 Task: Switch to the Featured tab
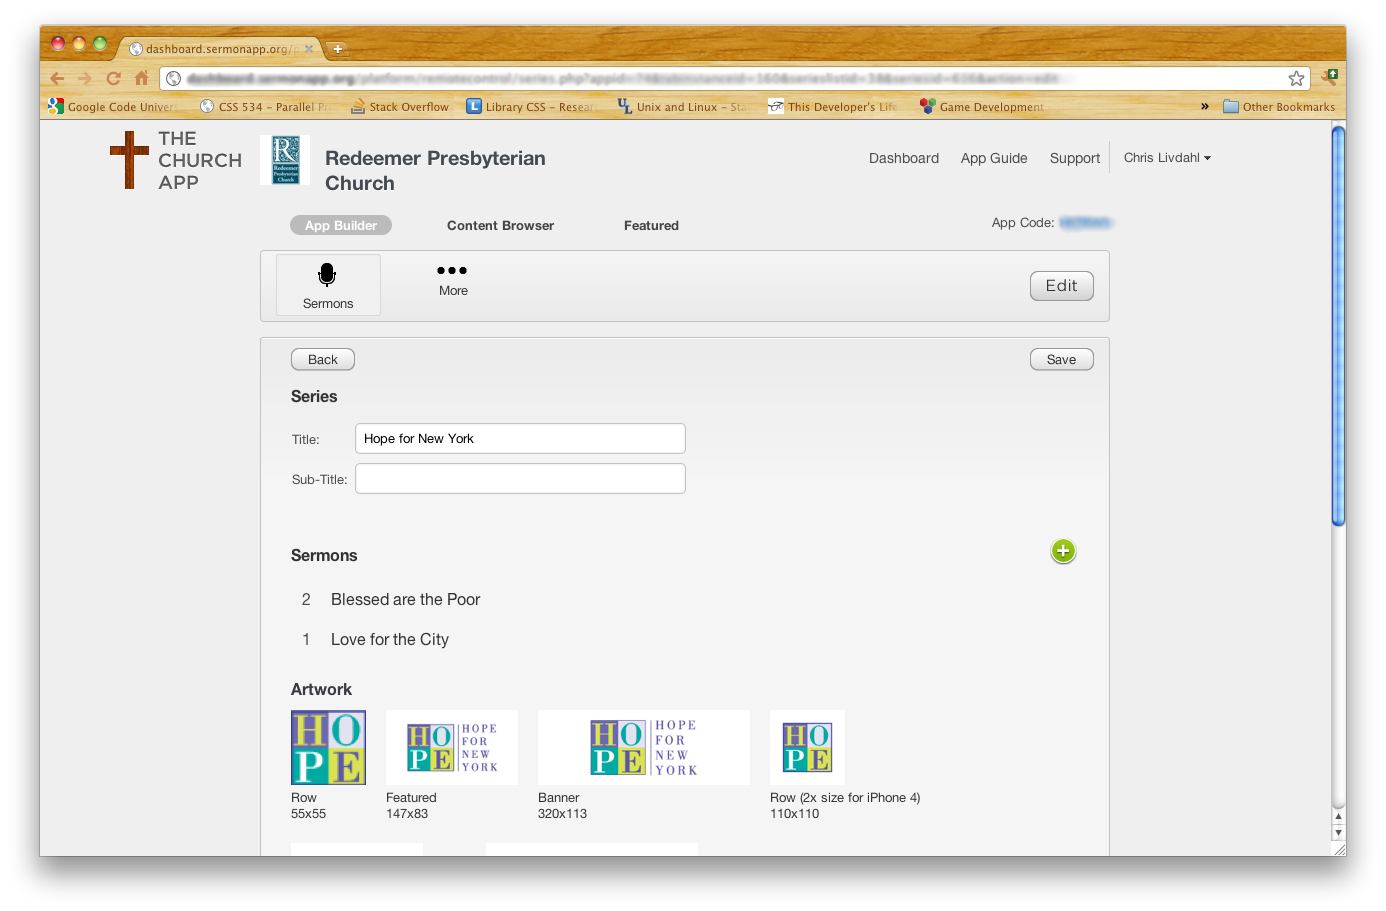tap(651, 226)
